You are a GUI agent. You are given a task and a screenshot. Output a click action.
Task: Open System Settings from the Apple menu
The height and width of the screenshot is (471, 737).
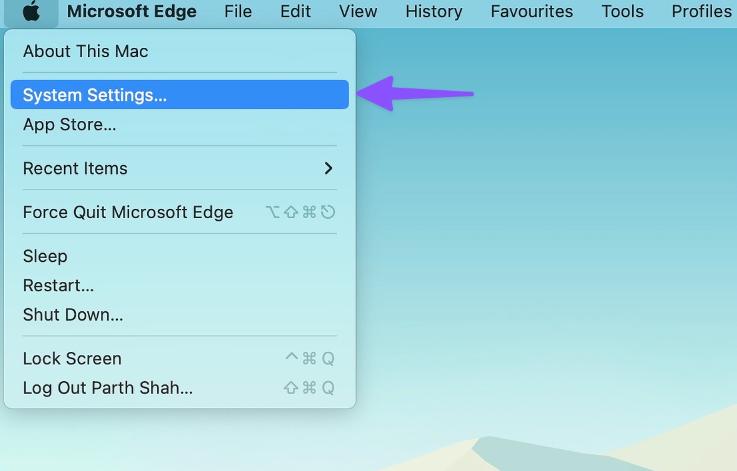180,94
